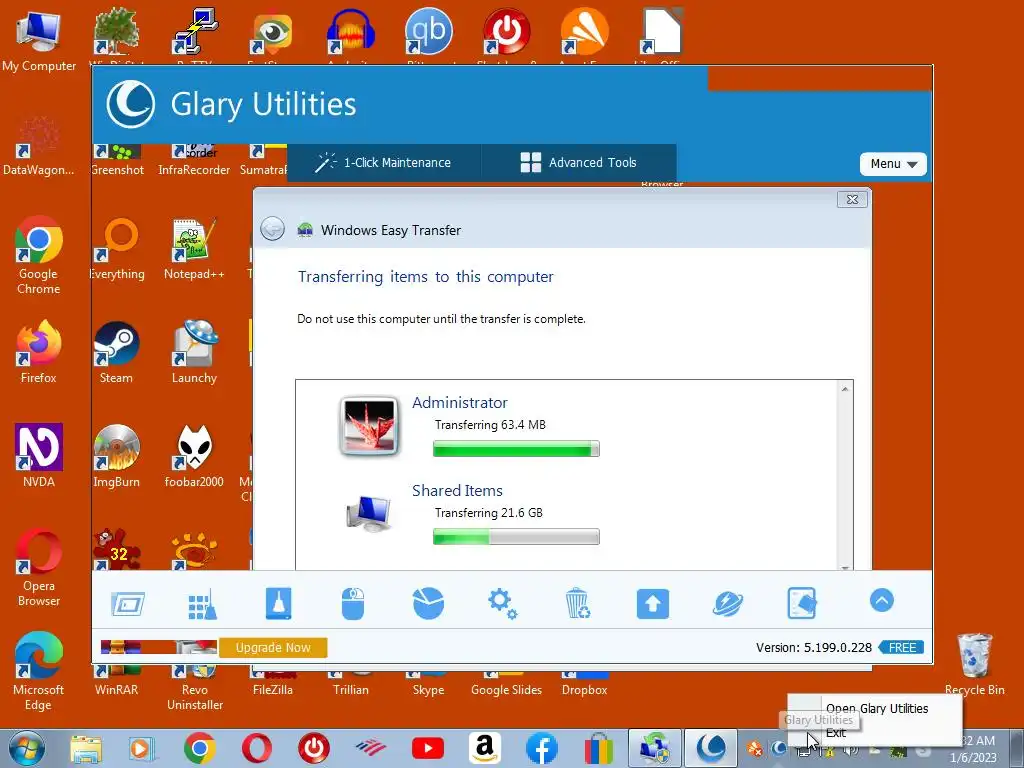The height and width of the screenshot is (768, 1024).
Task: Click the Upgrade Now button
Action: point(273,647)
